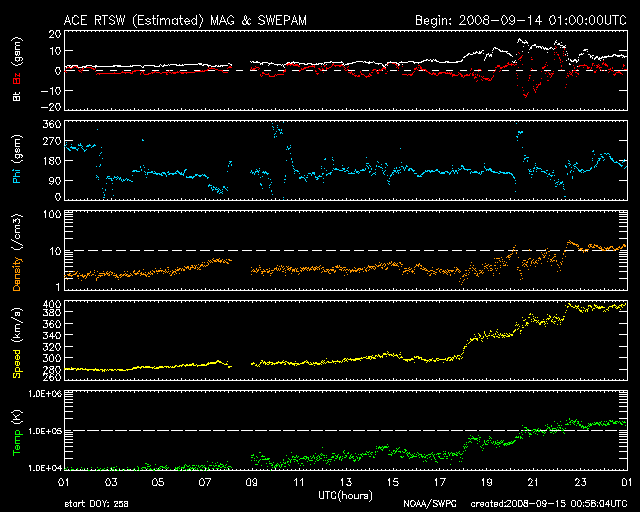
Task: Click the 21 hour tick label
Action: [x=533, y=483]
